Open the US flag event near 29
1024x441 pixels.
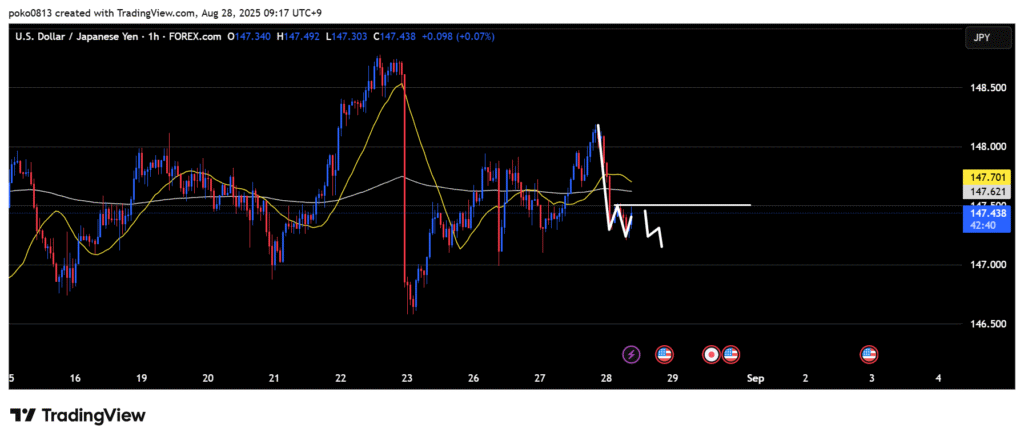(x=664, y=354)
